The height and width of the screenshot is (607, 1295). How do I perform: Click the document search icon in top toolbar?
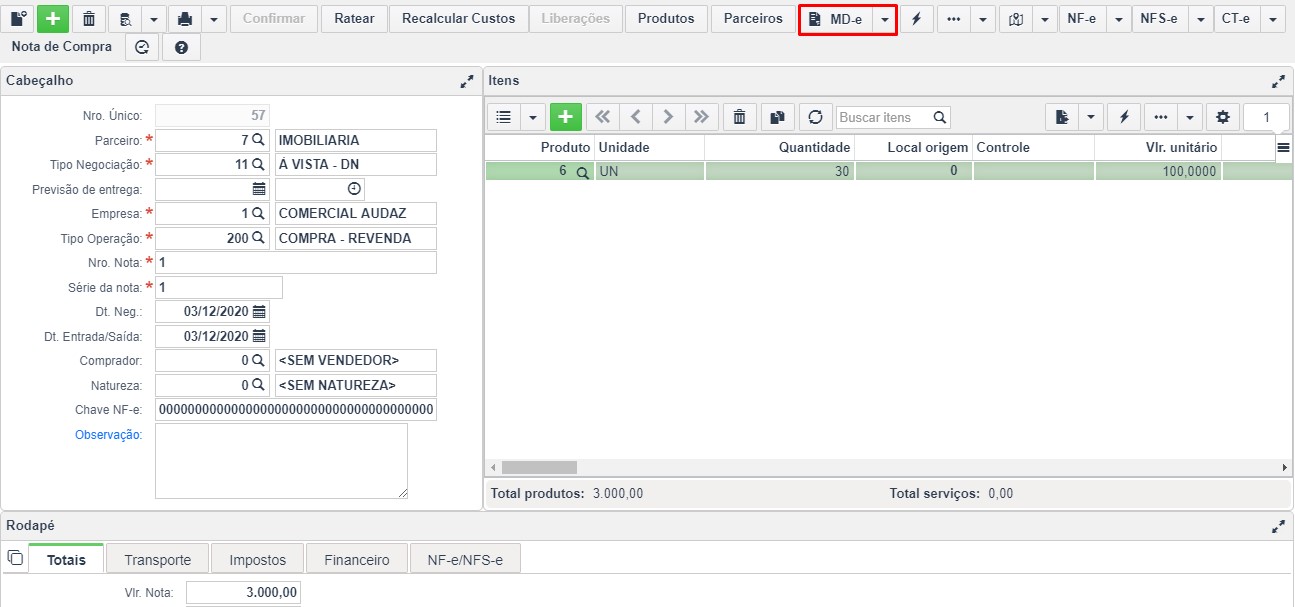tap(125, 18)
